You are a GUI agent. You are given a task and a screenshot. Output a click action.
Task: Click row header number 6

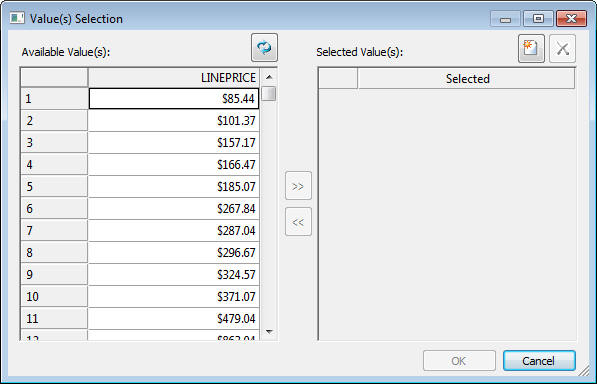pos(54,209)
